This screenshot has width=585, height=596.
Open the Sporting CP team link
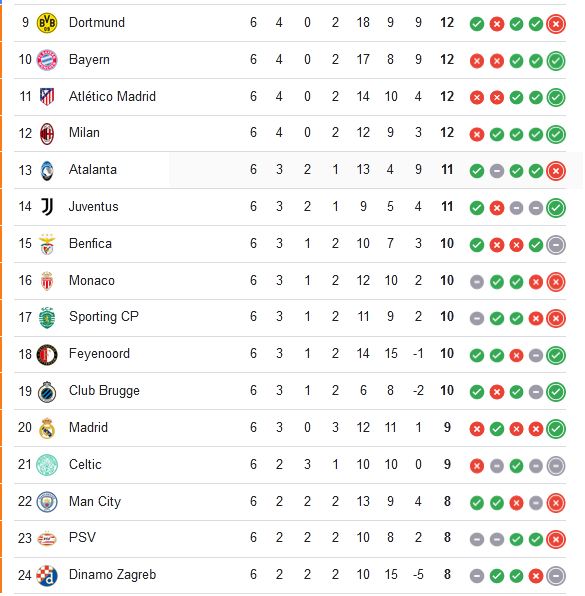(104, 317)
